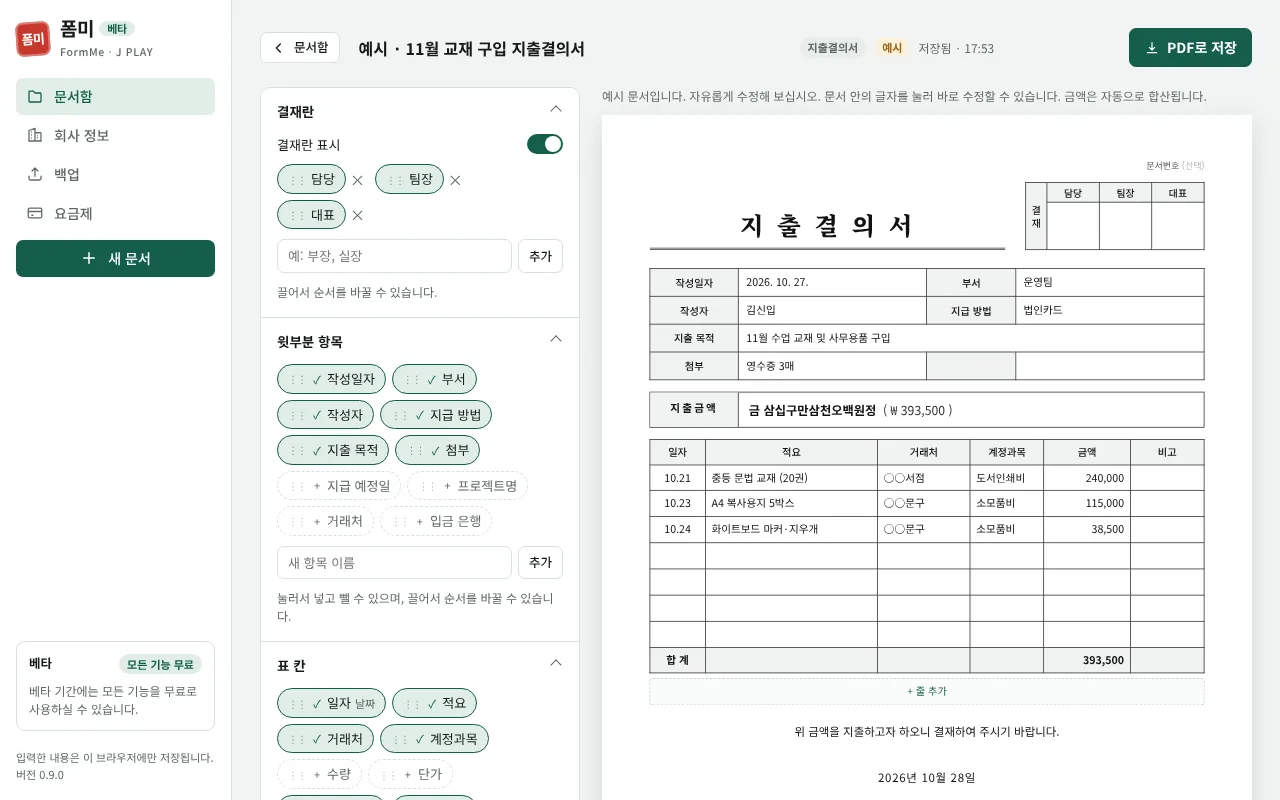Add the 단가 column chip
The image size is (1280, 800).
410,774
